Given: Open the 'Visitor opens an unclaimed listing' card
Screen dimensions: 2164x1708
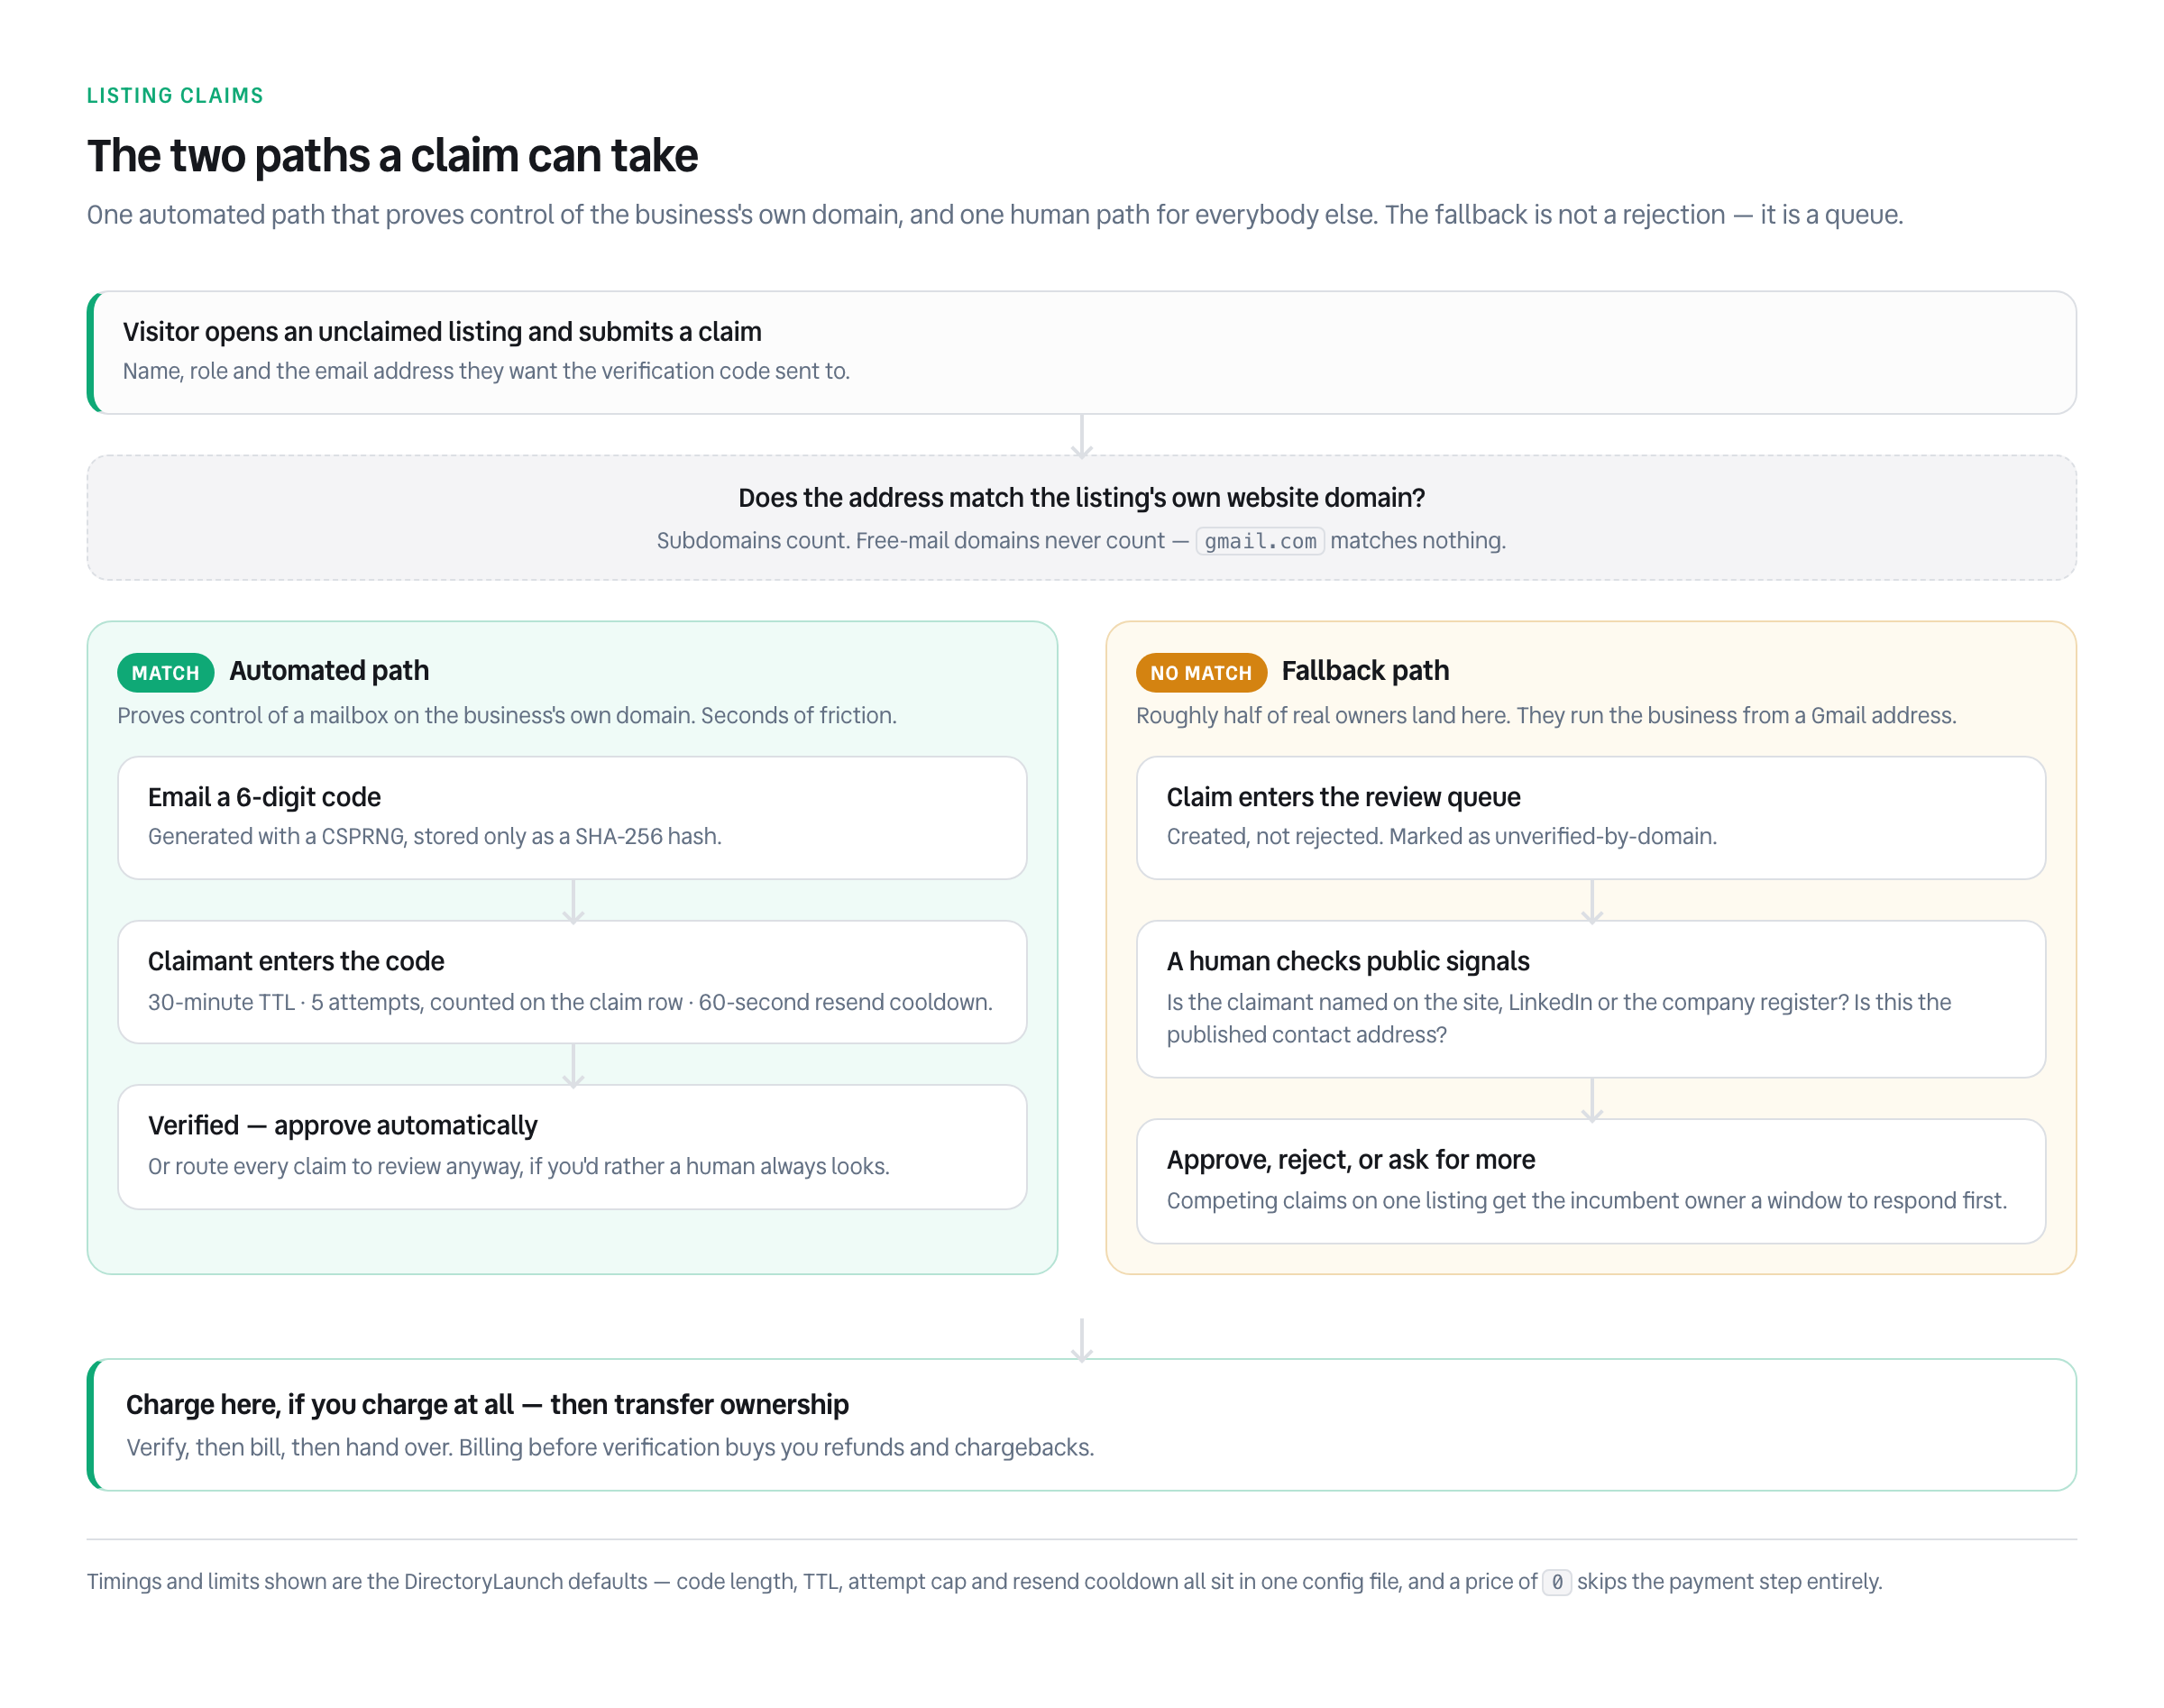Looking at the screenshot, I should click(x=1082, y=352).
